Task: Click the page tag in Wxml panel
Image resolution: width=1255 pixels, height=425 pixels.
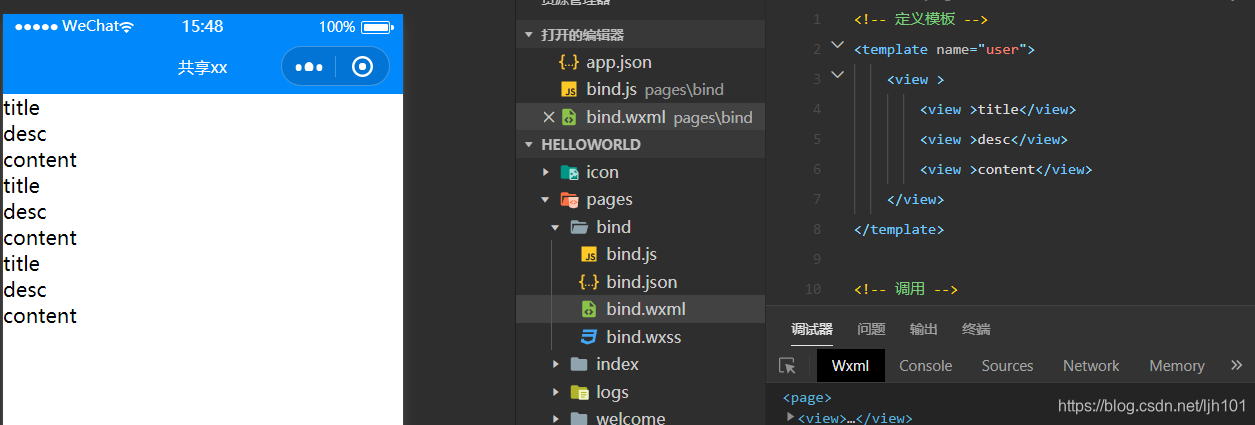Action: (807, 398)
